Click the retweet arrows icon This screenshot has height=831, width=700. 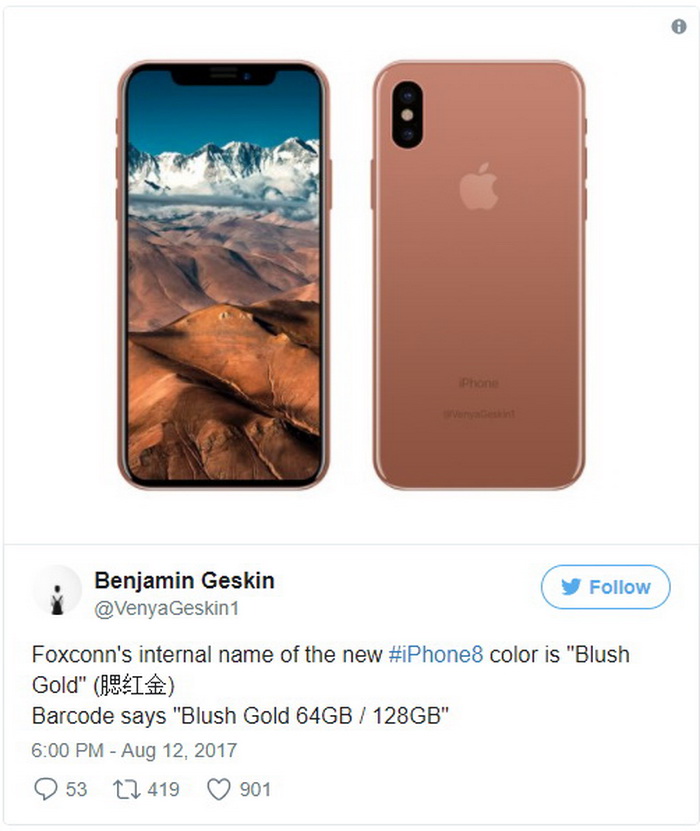pos(127,789)
